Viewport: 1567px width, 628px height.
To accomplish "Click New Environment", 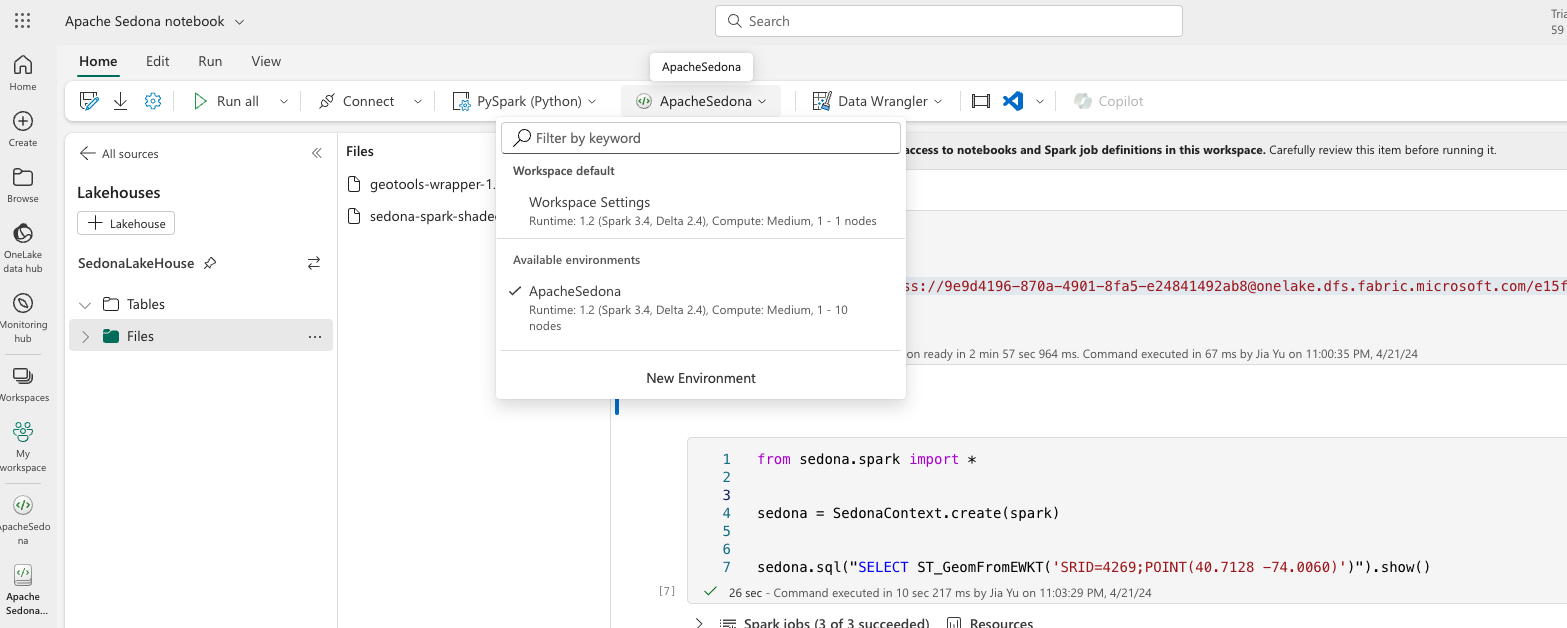I will tap(700, 378).
